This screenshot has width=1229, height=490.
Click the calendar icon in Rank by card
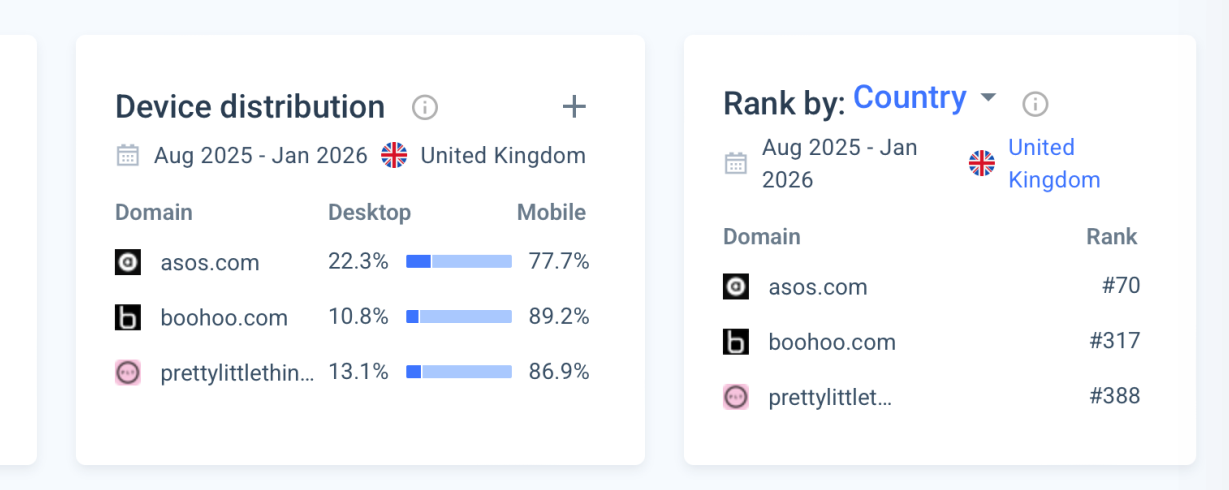point(736,163)
